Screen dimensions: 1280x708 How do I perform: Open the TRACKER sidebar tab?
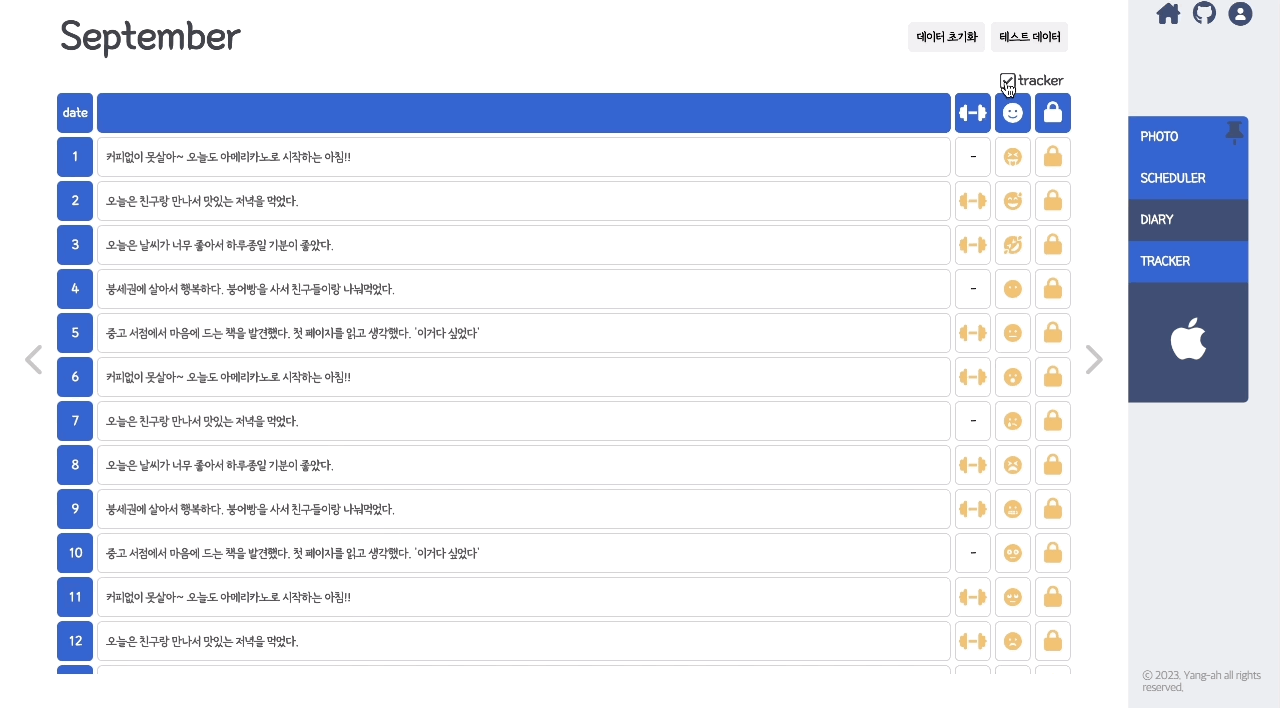[1188, 261]
